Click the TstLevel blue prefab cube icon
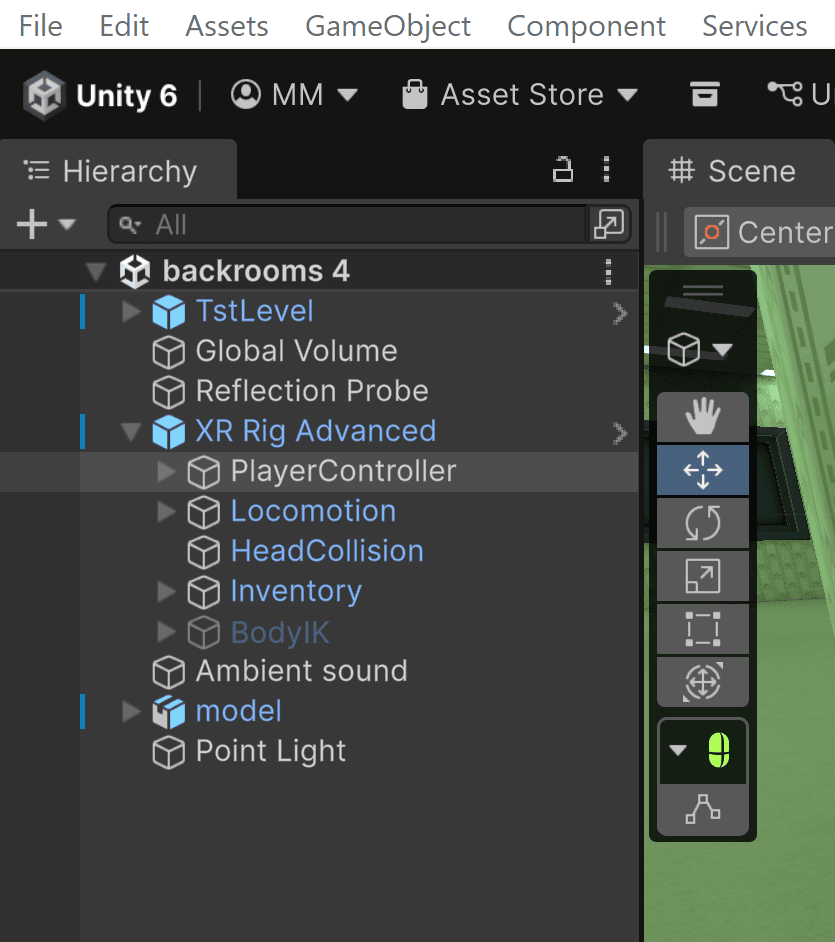The width and height of the screenshot is (835, 942). [169, 312]
